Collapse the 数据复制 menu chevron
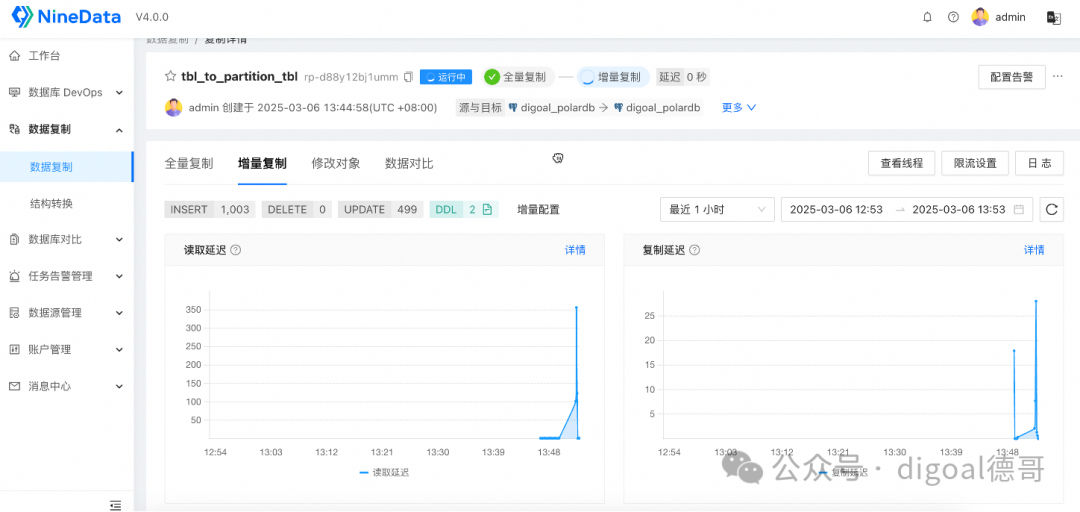This screenshot has width=1080, height=512. 119,130
